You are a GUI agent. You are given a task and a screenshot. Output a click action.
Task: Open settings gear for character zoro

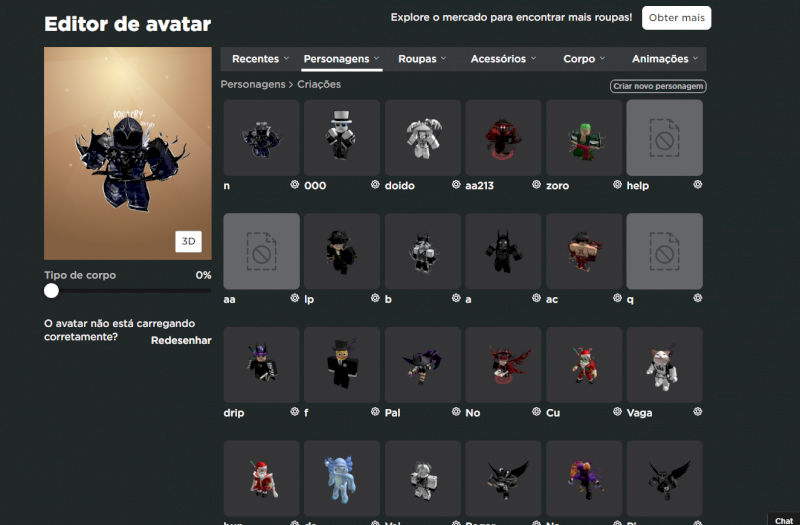click(617, 185)
